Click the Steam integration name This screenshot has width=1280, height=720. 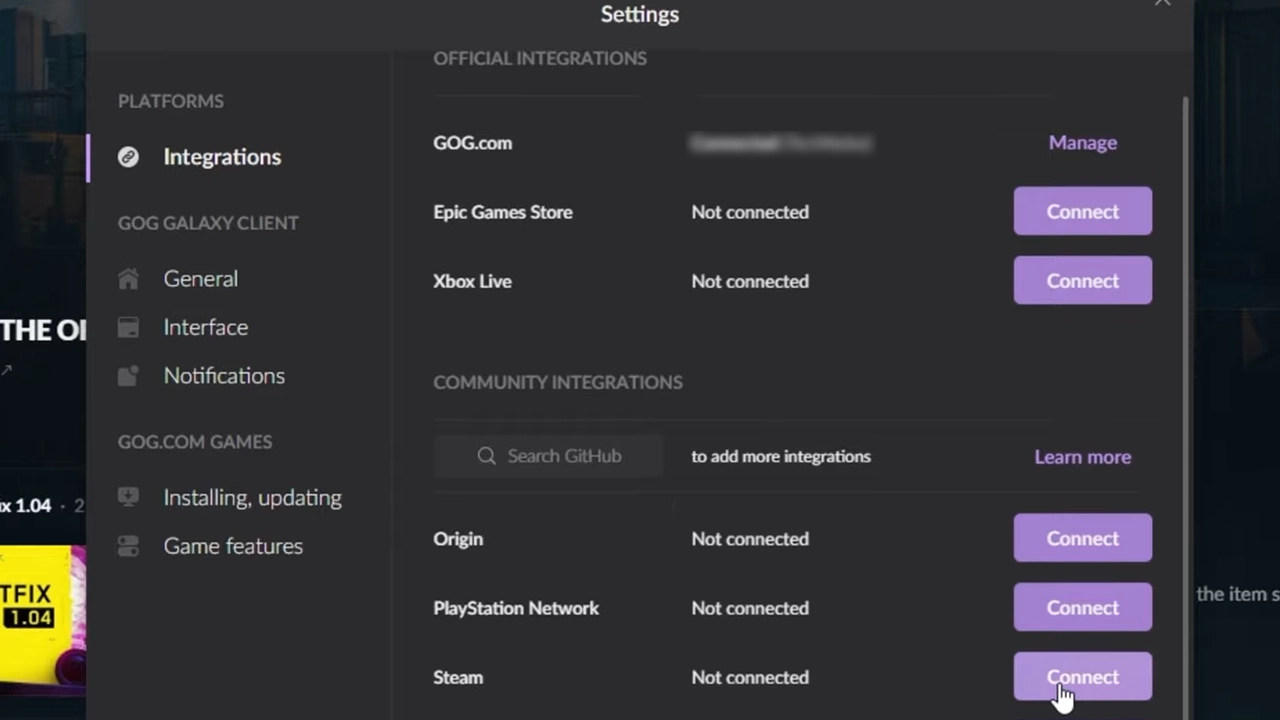pyautogui.click(x=458, y=677)
